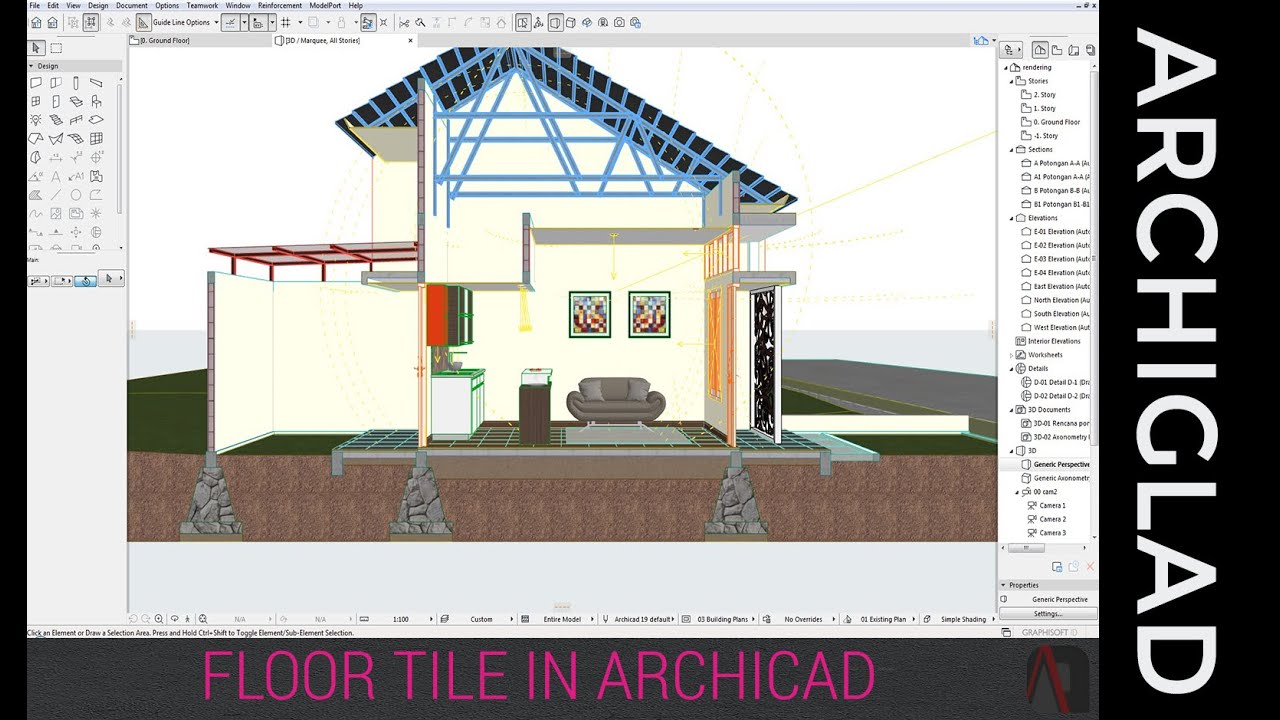Select the Beam tool
This screenshot has width=1280, height=720.
[x=96, y=82]
